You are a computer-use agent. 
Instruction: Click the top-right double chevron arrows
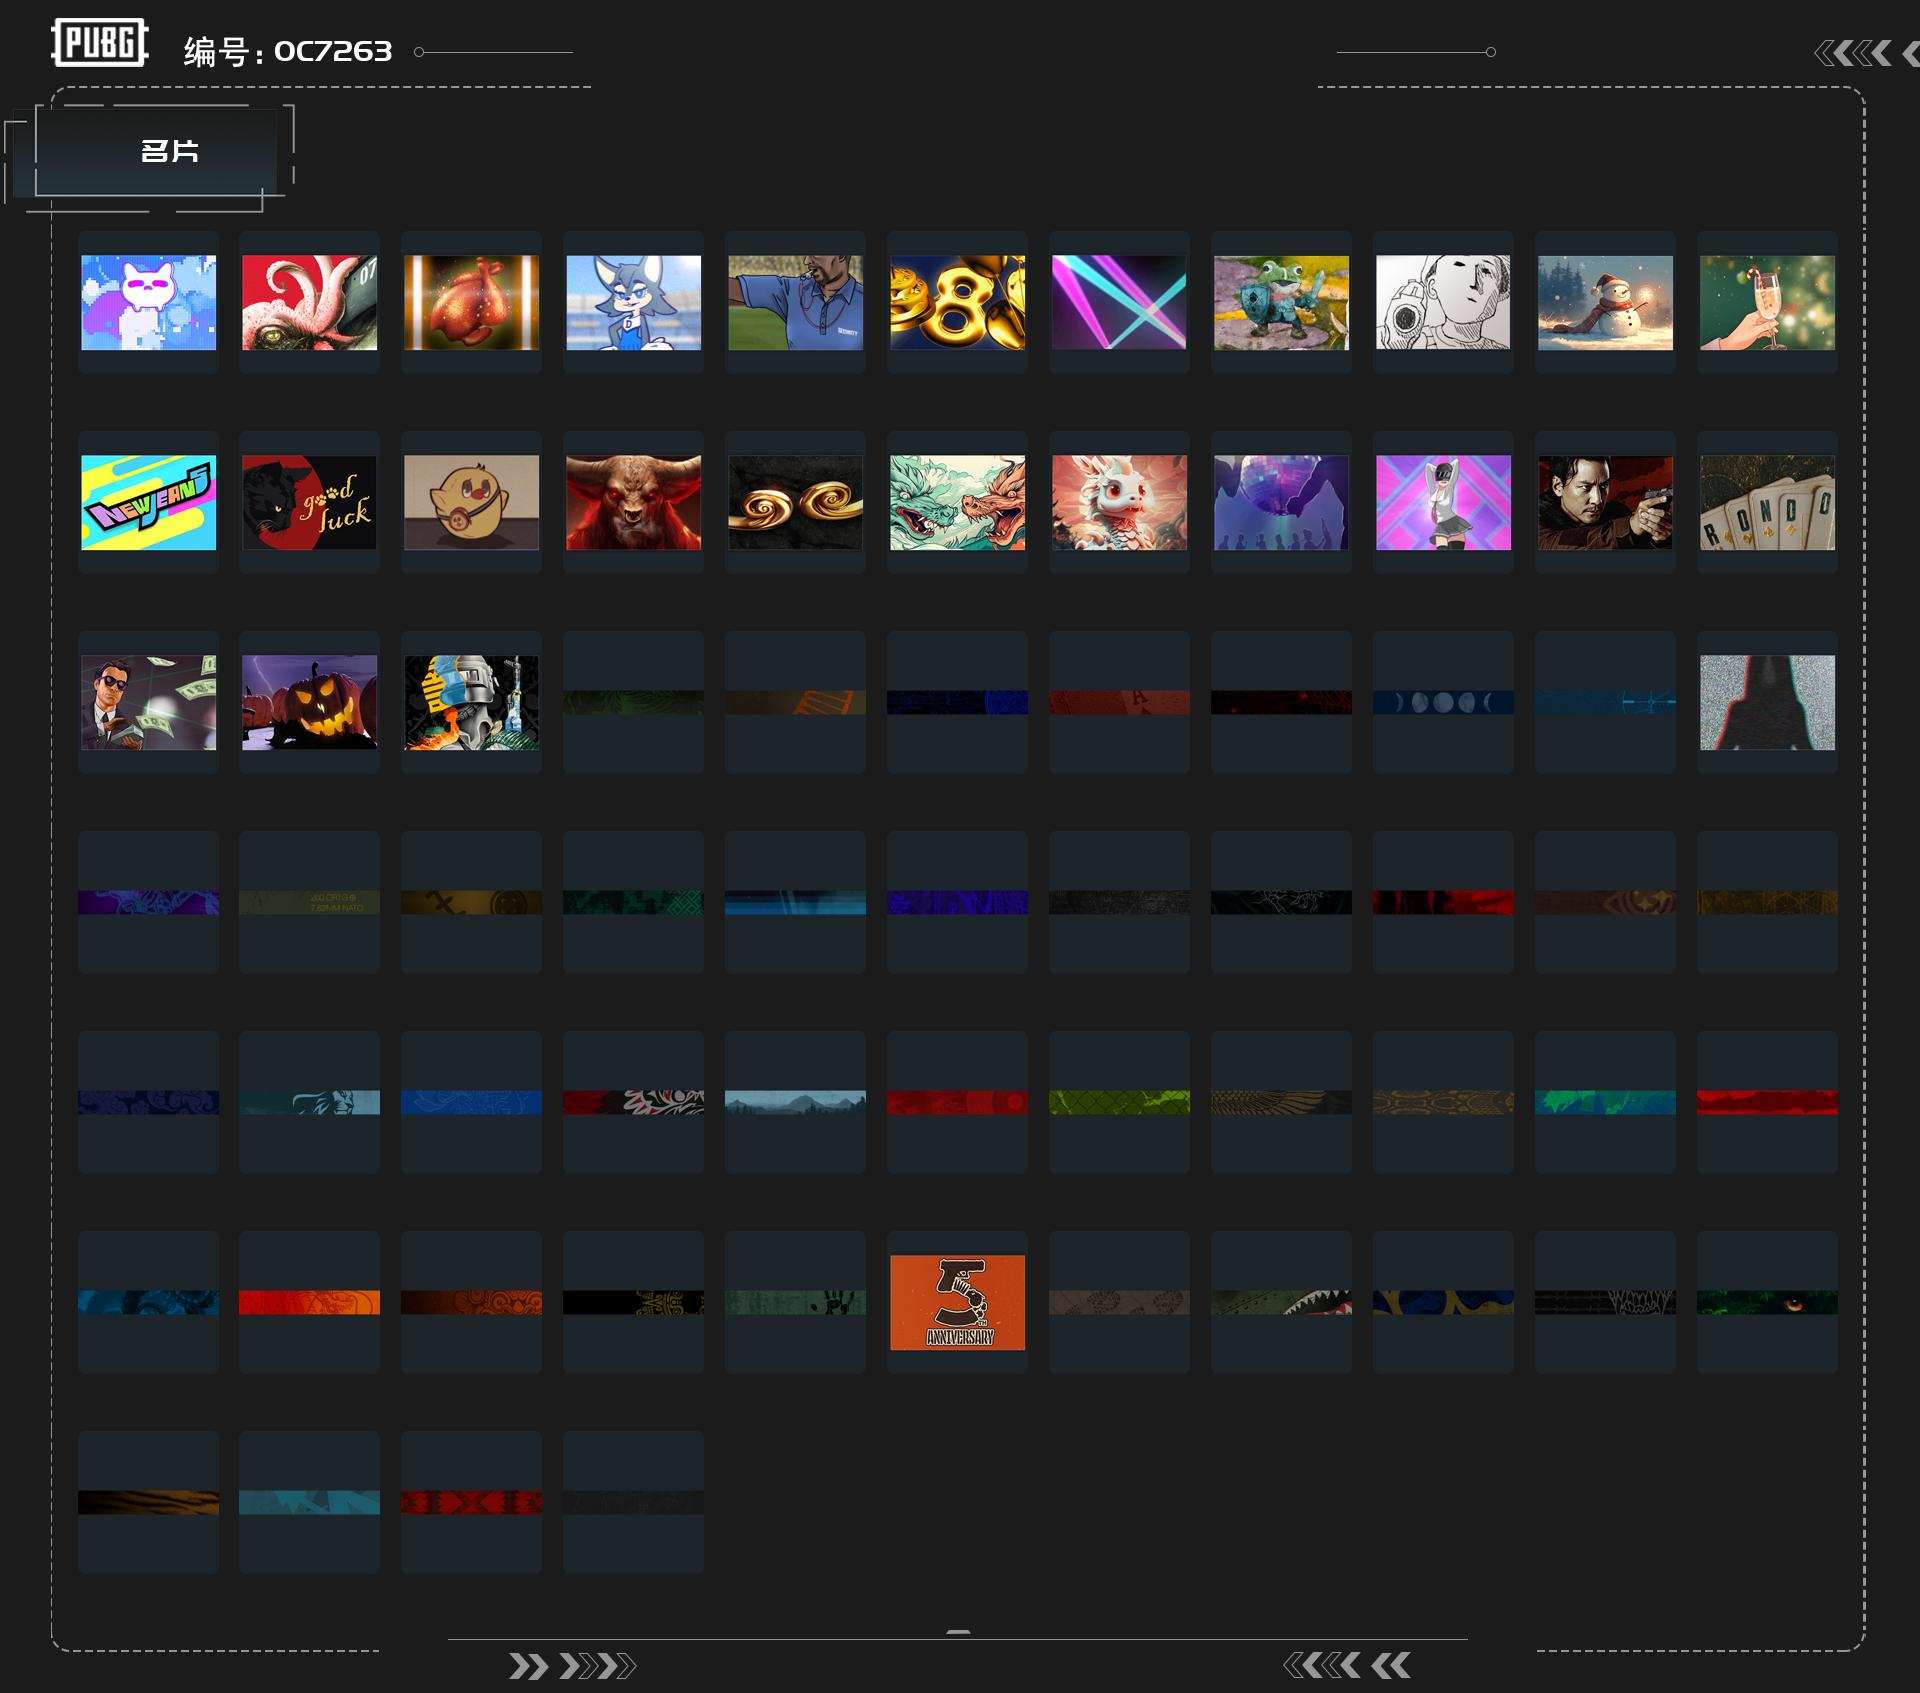(1866, 53)
